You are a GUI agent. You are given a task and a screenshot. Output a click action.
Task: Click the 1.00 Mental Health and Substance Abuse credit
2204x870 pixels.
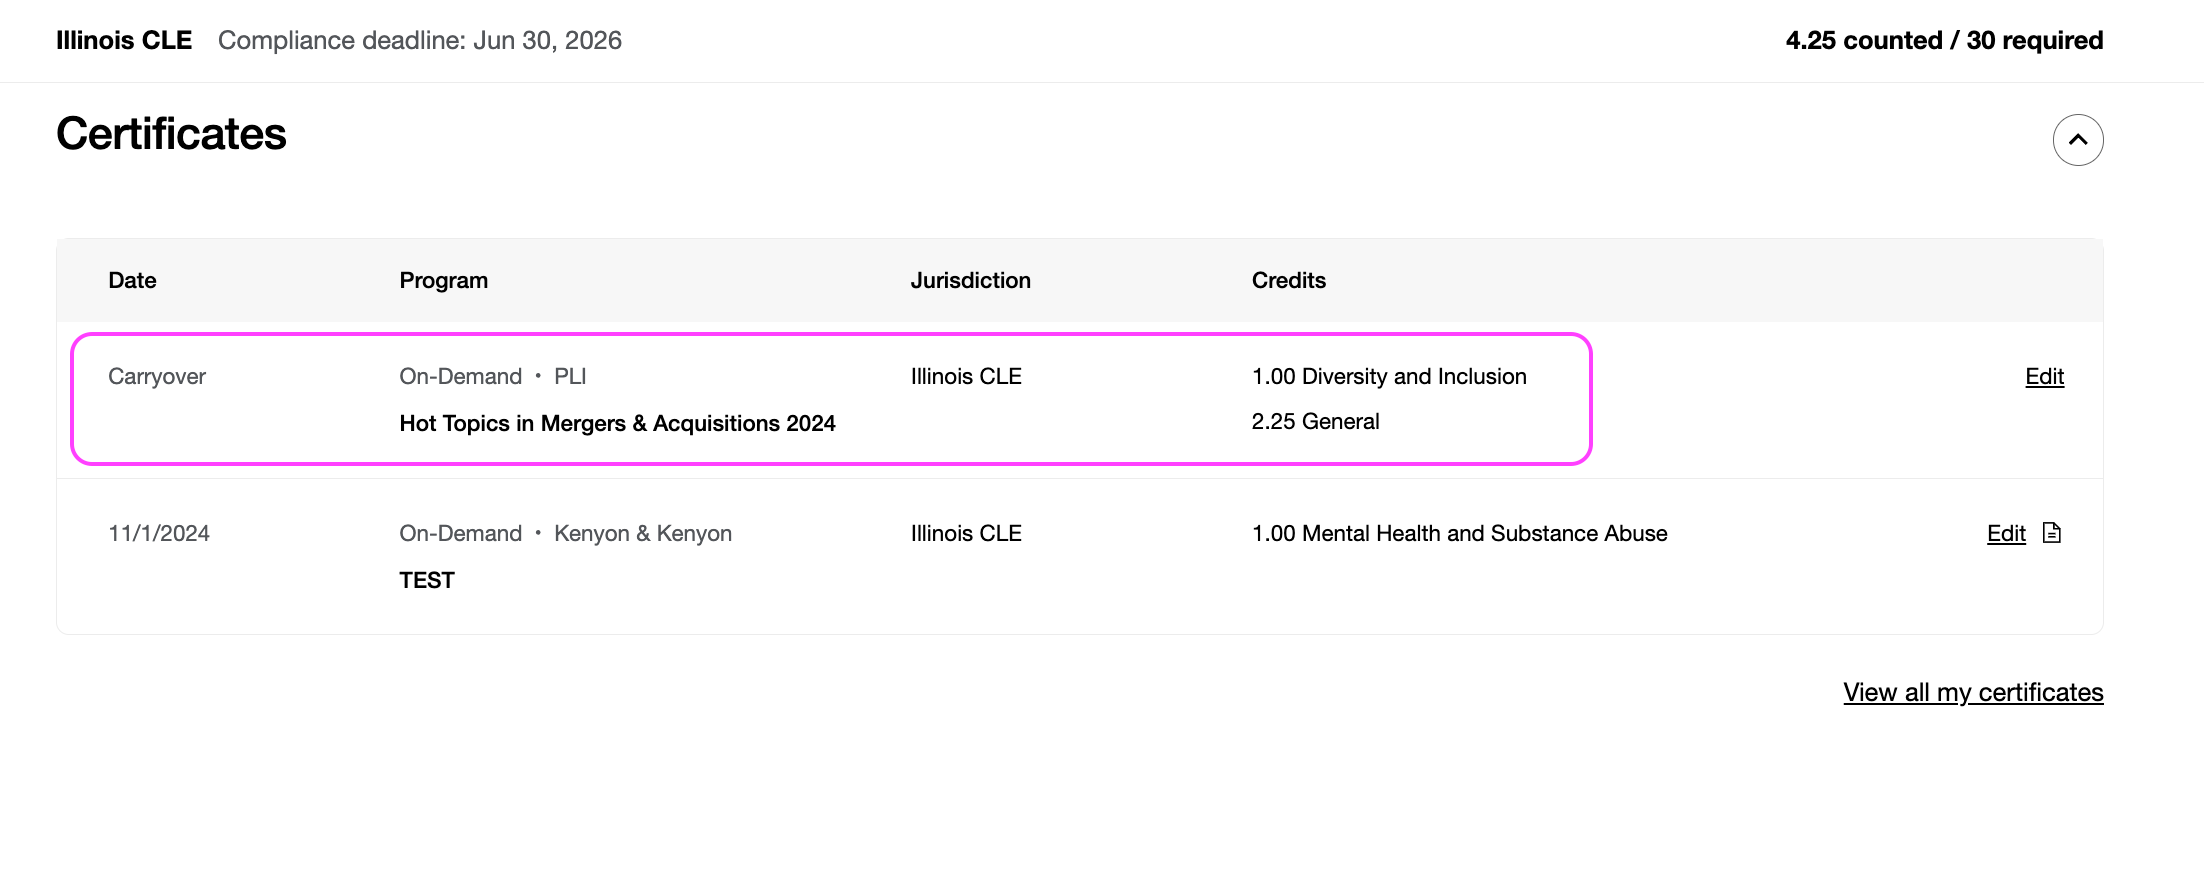tap(1459, 534)
